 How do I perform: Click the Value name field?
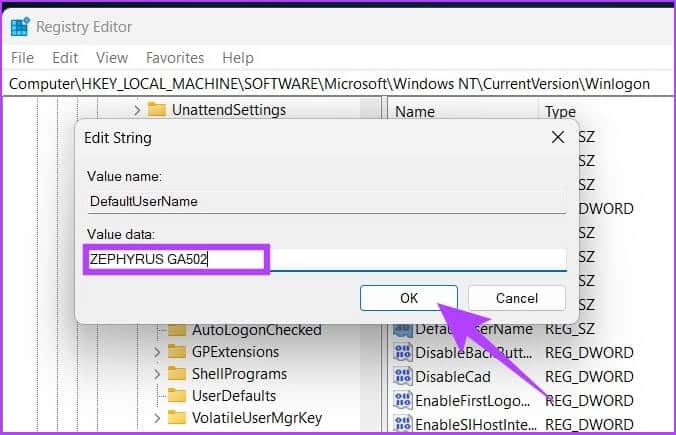click(327, 201)
